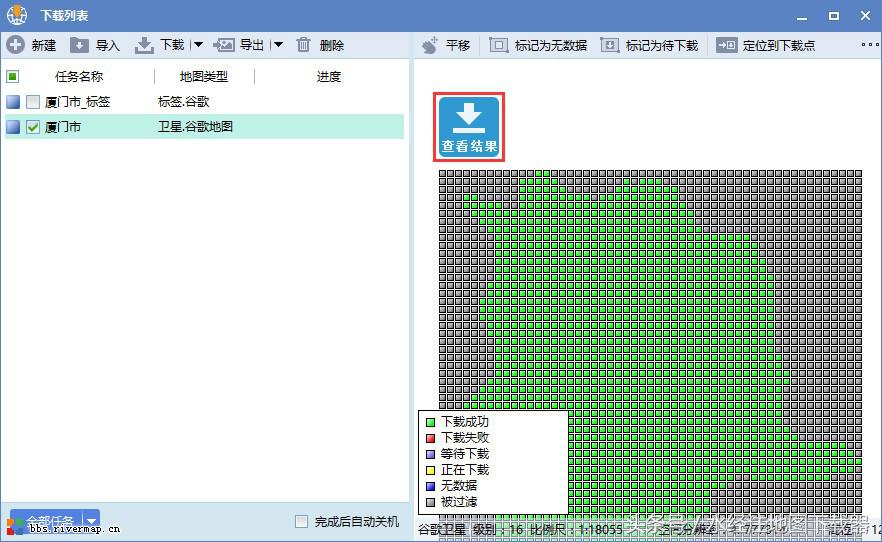
Task: Enable 完成后自动关机 auto shutdown checkbox
Action: [x=301, y=521]
